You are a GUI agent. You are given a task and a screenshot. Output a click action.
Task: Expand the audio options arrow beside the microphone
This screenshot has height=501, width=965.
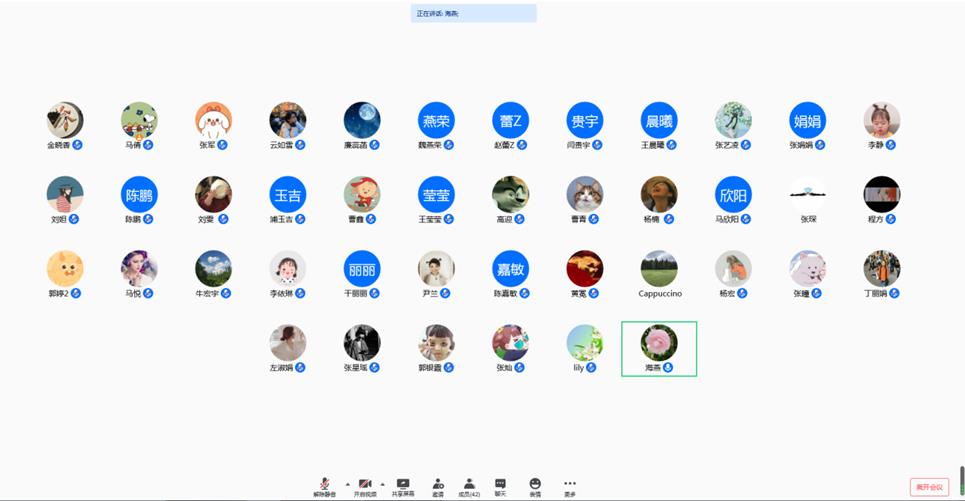point(348,484)
